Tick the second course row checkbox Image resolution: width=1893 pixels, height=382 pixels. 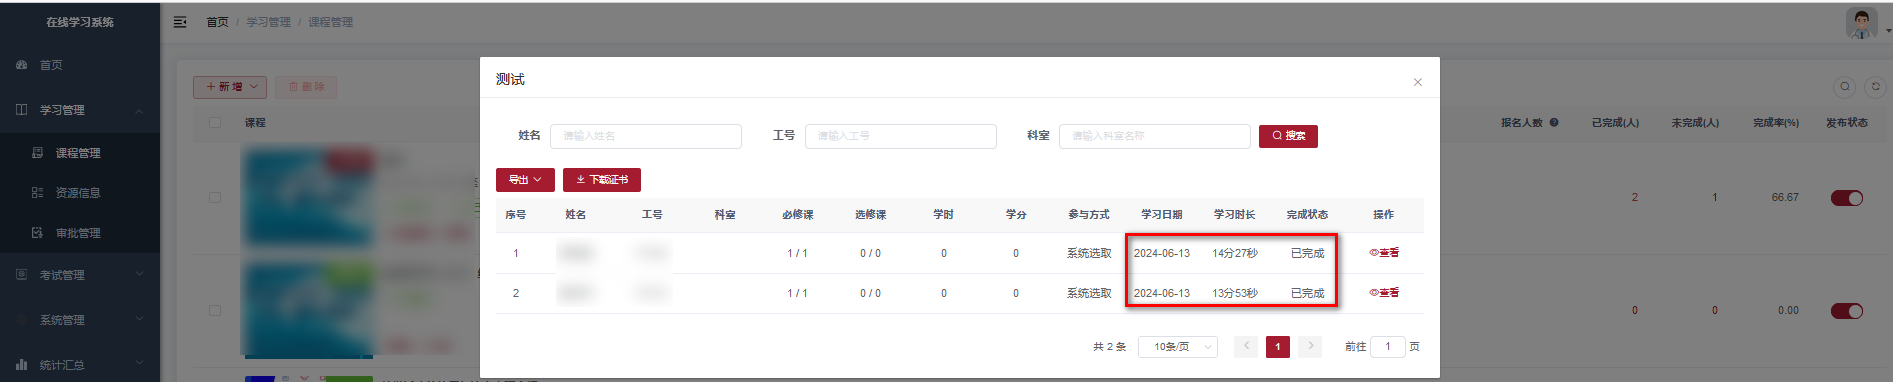[214, 311]
